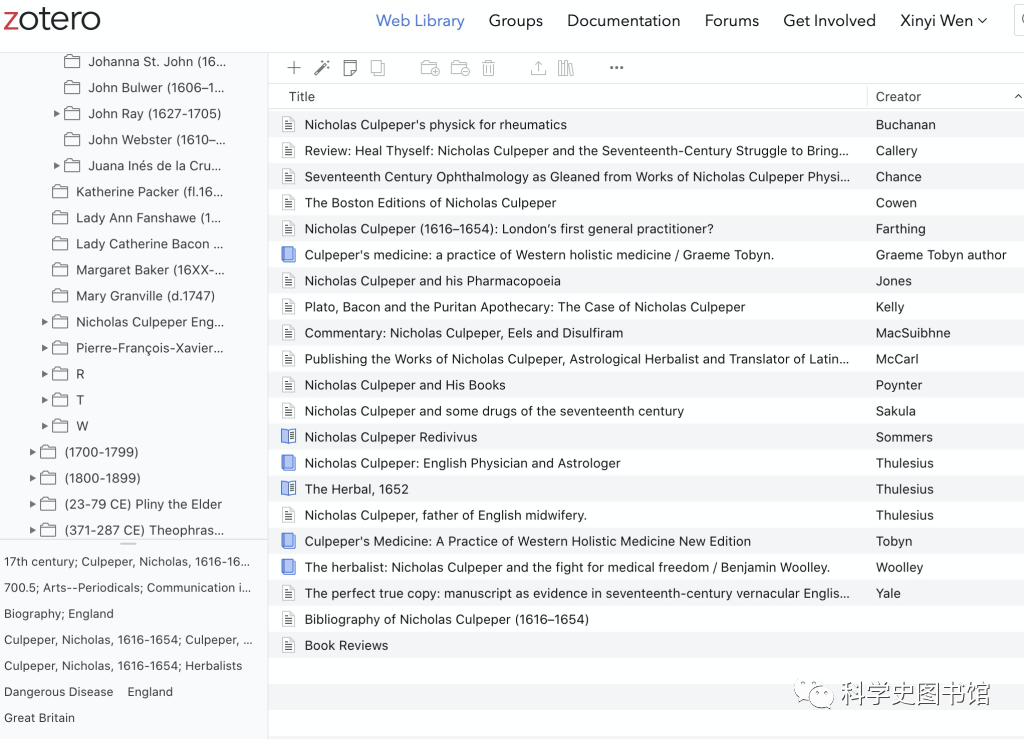The width and height of the screenshot is (1024, 739).
Task: Open the Groups page
Action: pyautogui.click(x=516, y=21)
